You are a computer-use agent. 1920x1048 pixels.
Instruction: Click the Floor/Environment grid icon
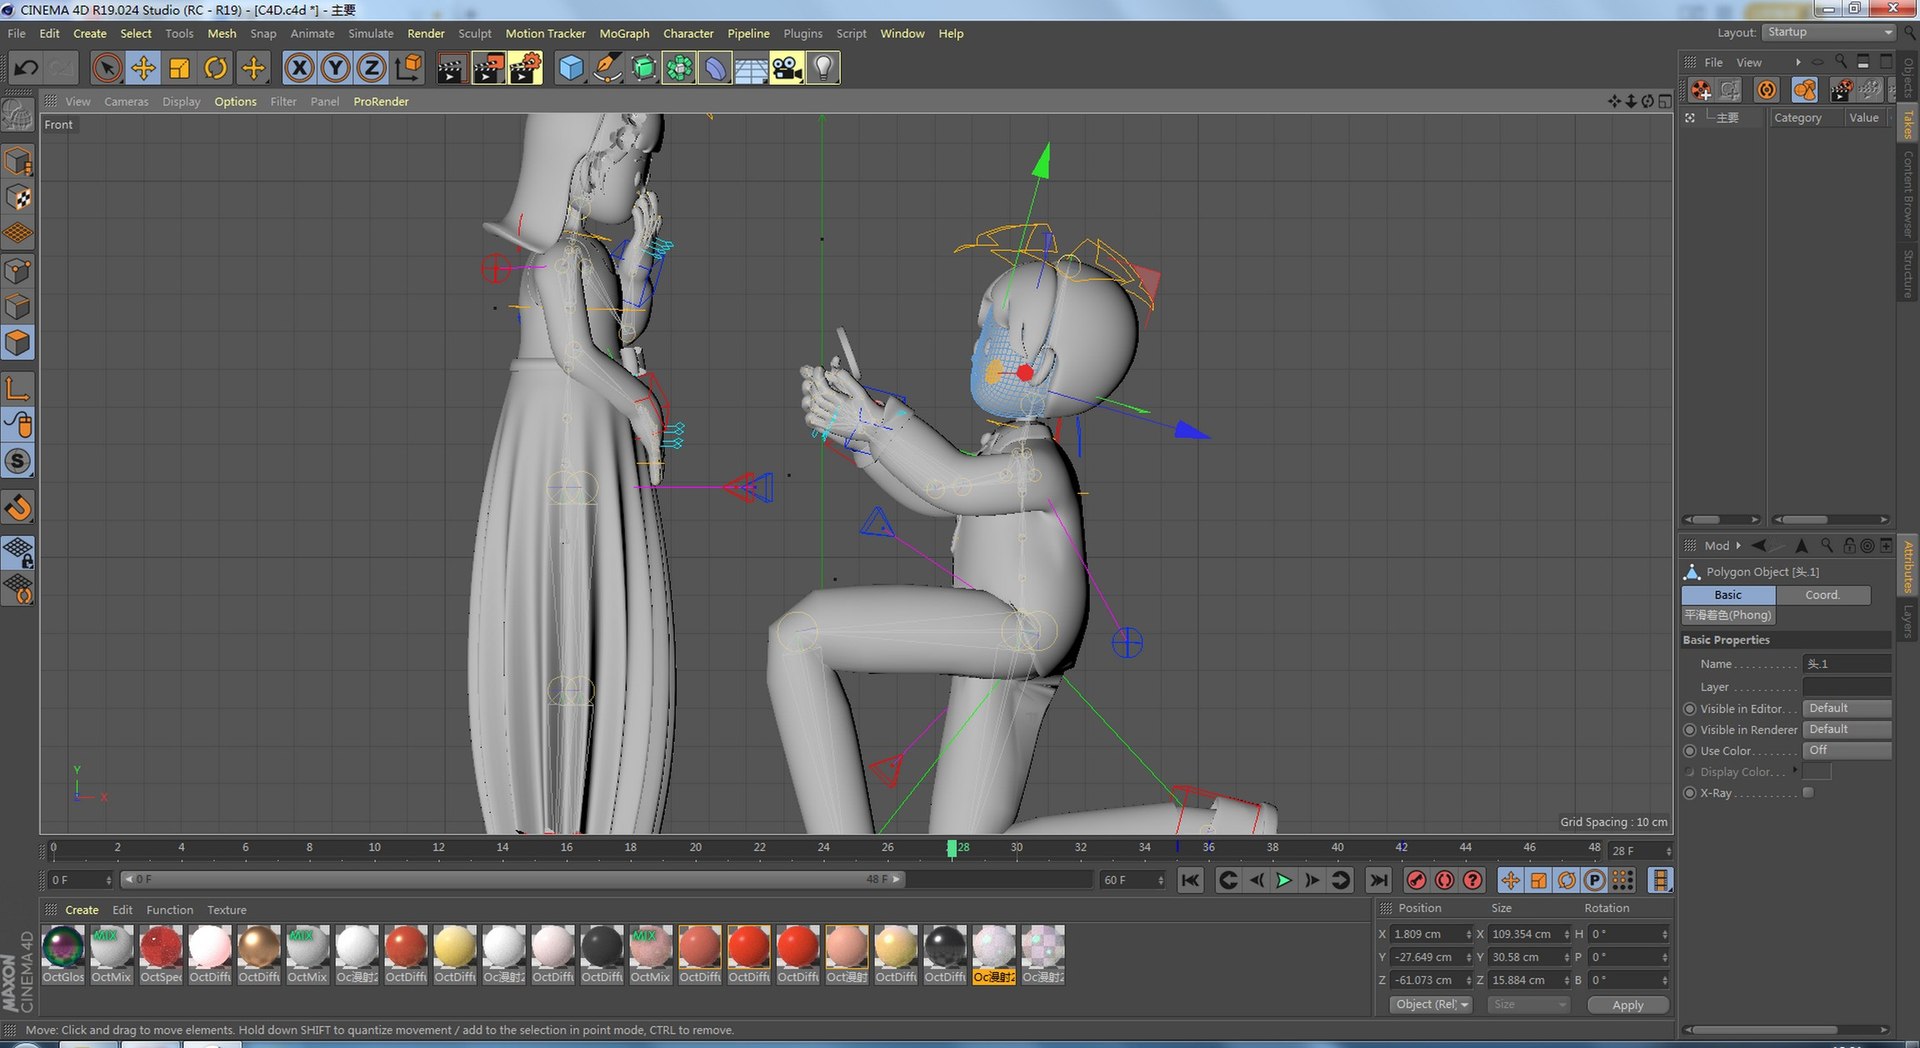pyautogui.click(x=751, y=68)
